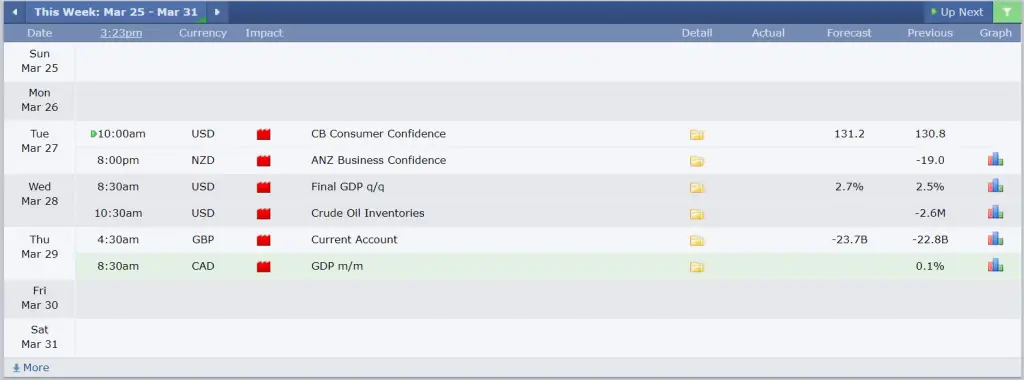The height and width of the screenshot is (380, 1024).
Task: Show graph for Crude Oil Inventories
Action: pyautogui.click(x=995, y=212)
